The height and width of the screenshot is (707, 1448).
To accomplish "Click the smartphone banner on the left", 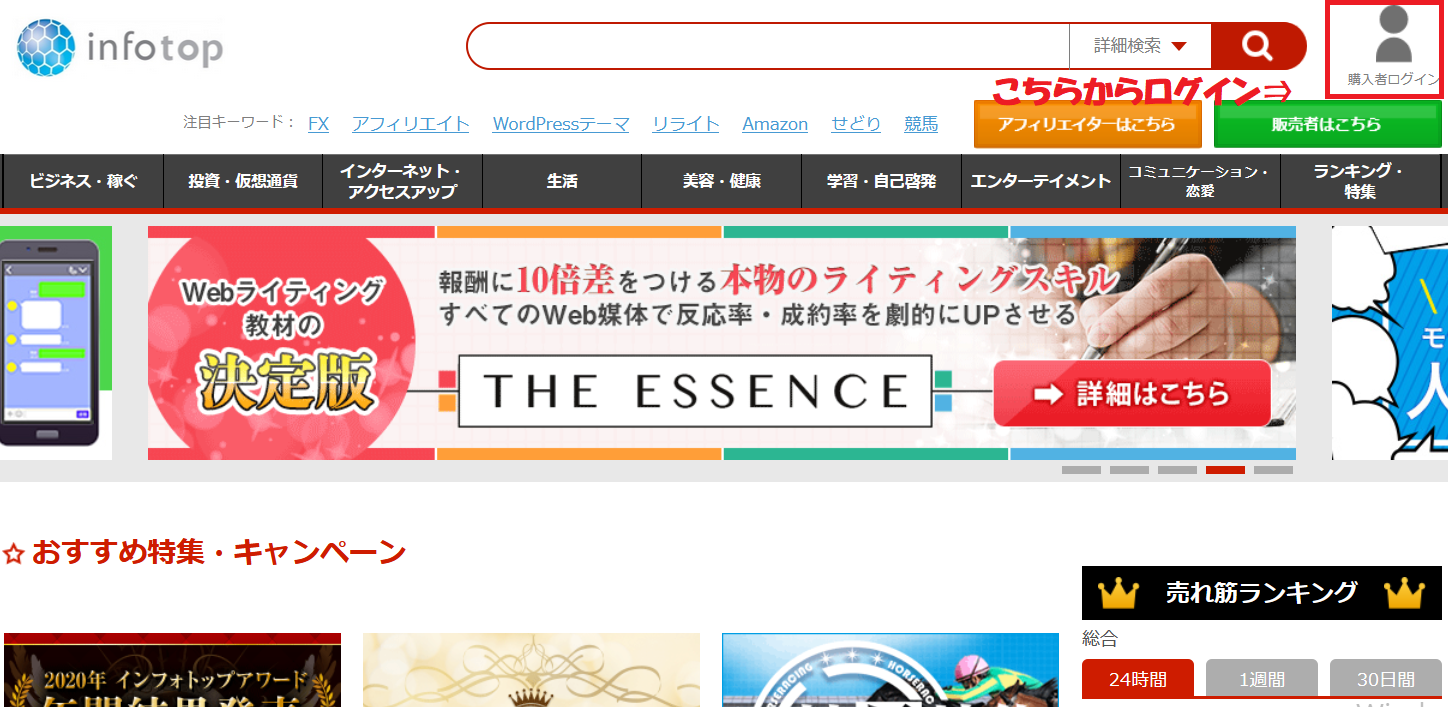I will (x=56, y=343).
